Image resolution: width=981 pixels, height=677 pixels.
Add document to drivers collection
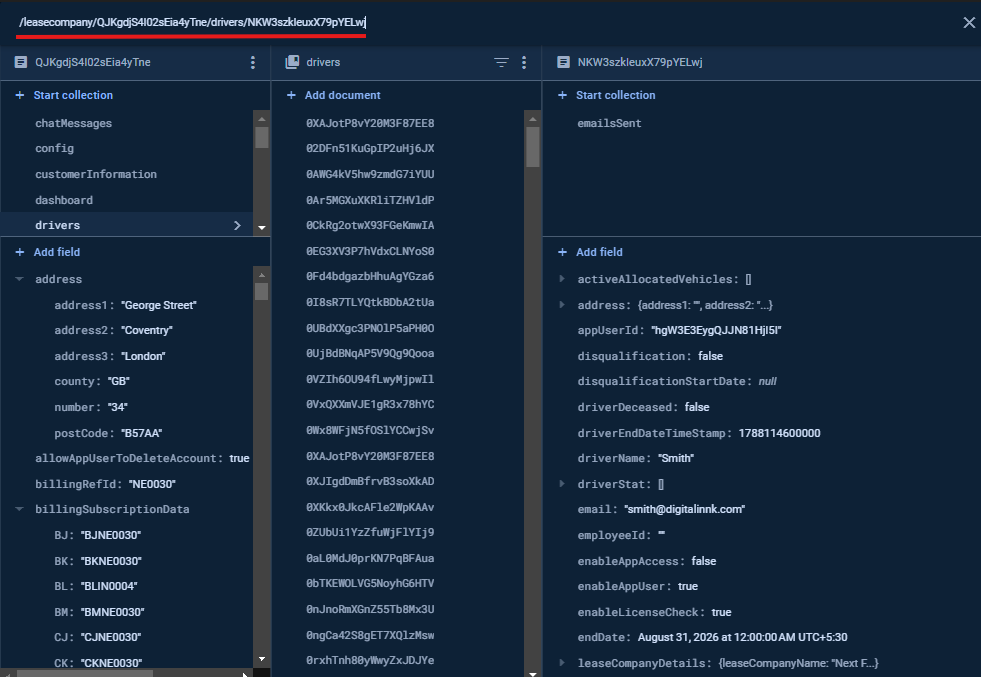pos(342,95)
